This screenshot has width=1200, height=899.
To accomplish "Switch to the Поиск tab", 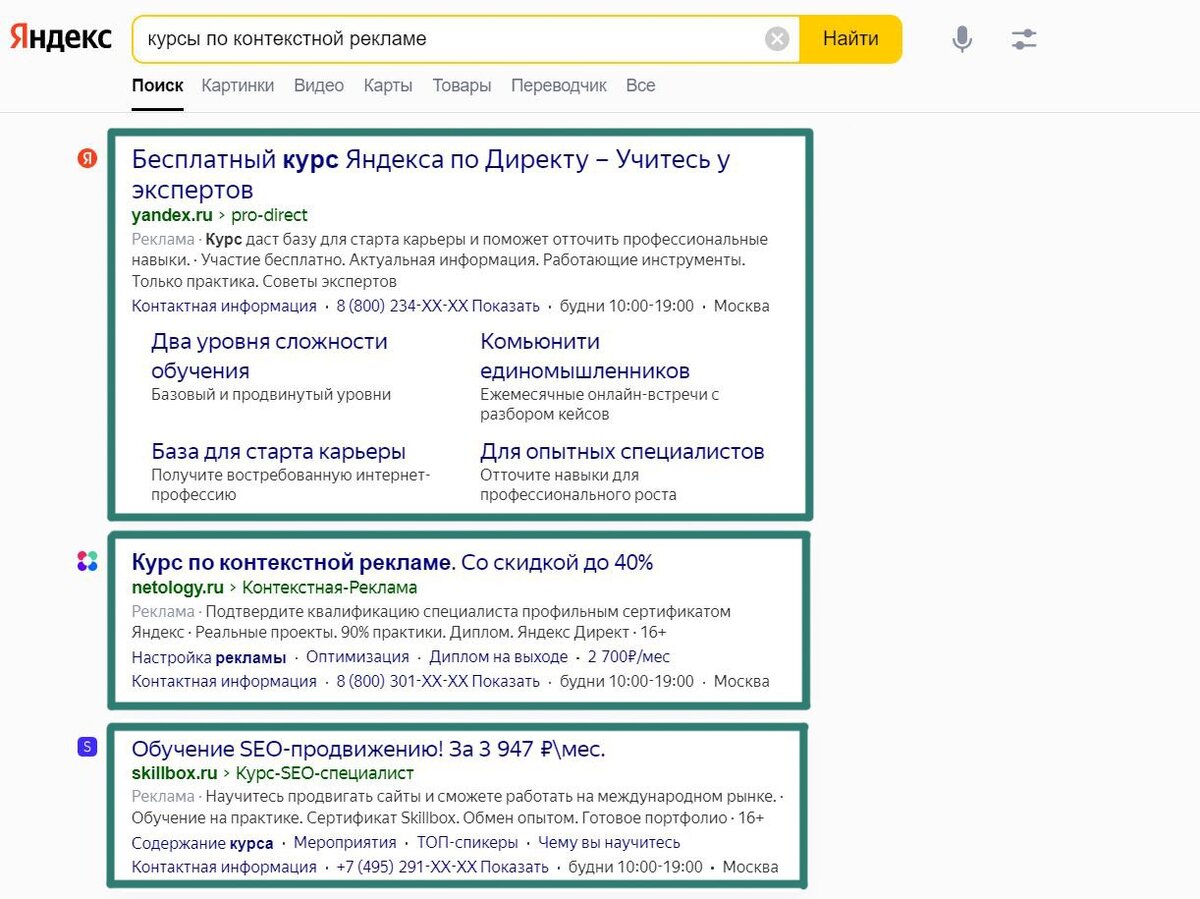I will pyautogui.click(x=158, y=86).
